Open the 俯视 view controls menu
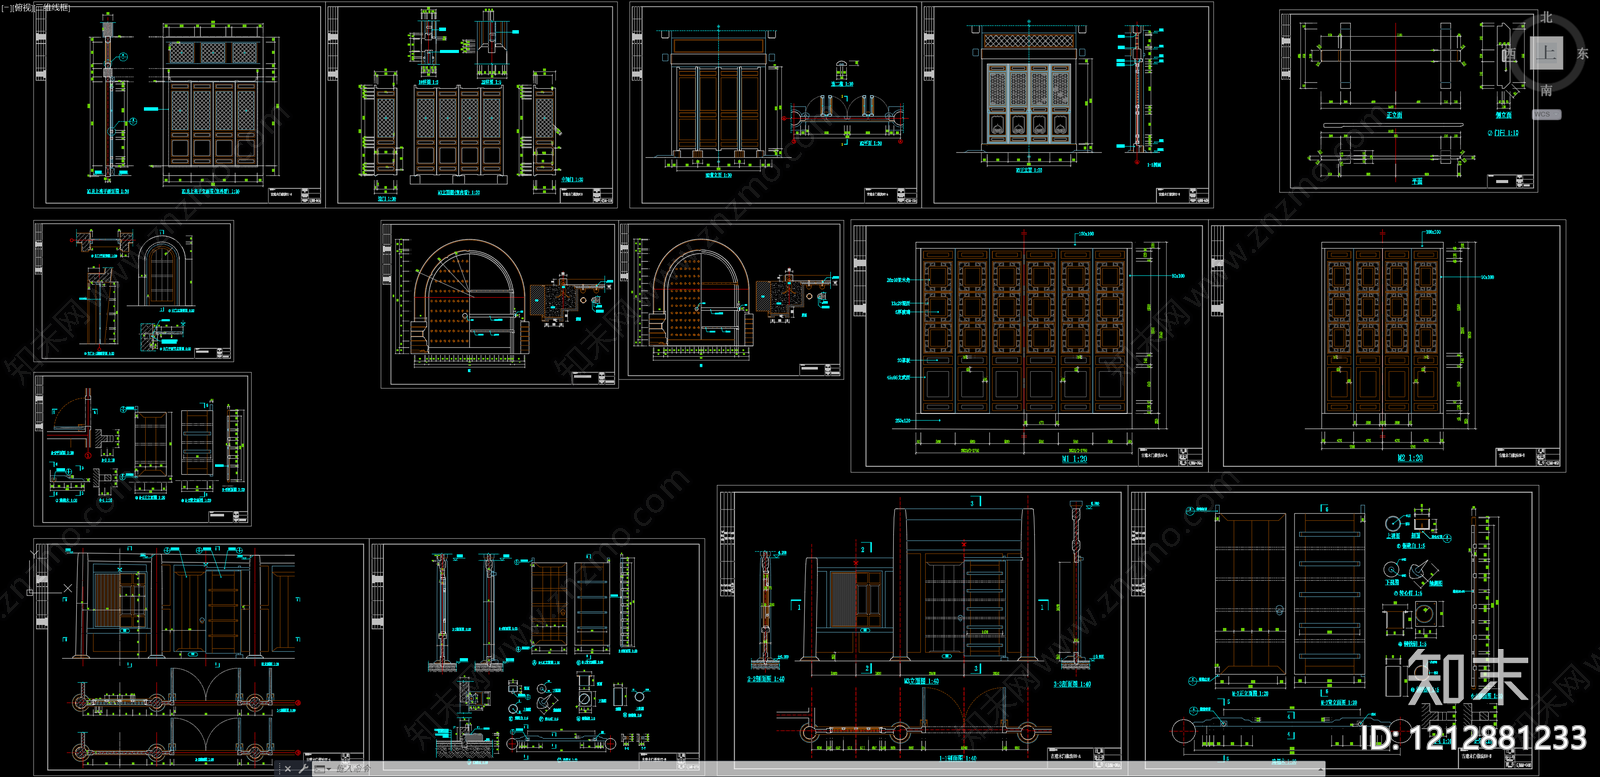The width and height of the screenshot is (1600, 777). pos(23,7)
